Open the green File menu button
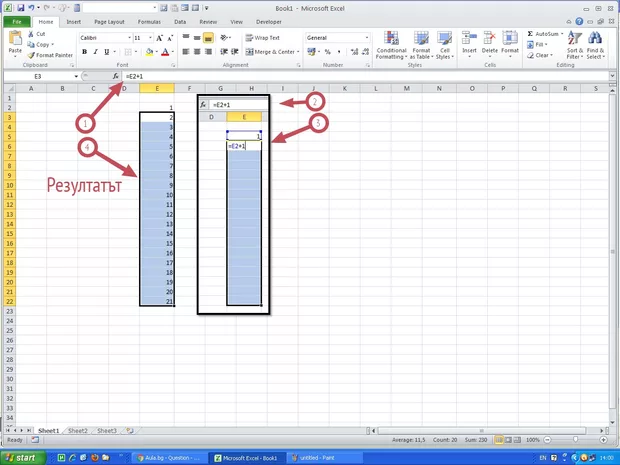Viewport: 620px width, 465px height. (x=16, y=20)
